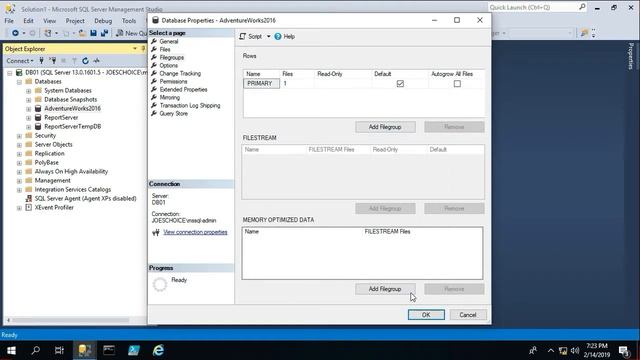Expand the AdventureWorks2016 database node
Screen dimensions: 640x360
pos(29,109)
